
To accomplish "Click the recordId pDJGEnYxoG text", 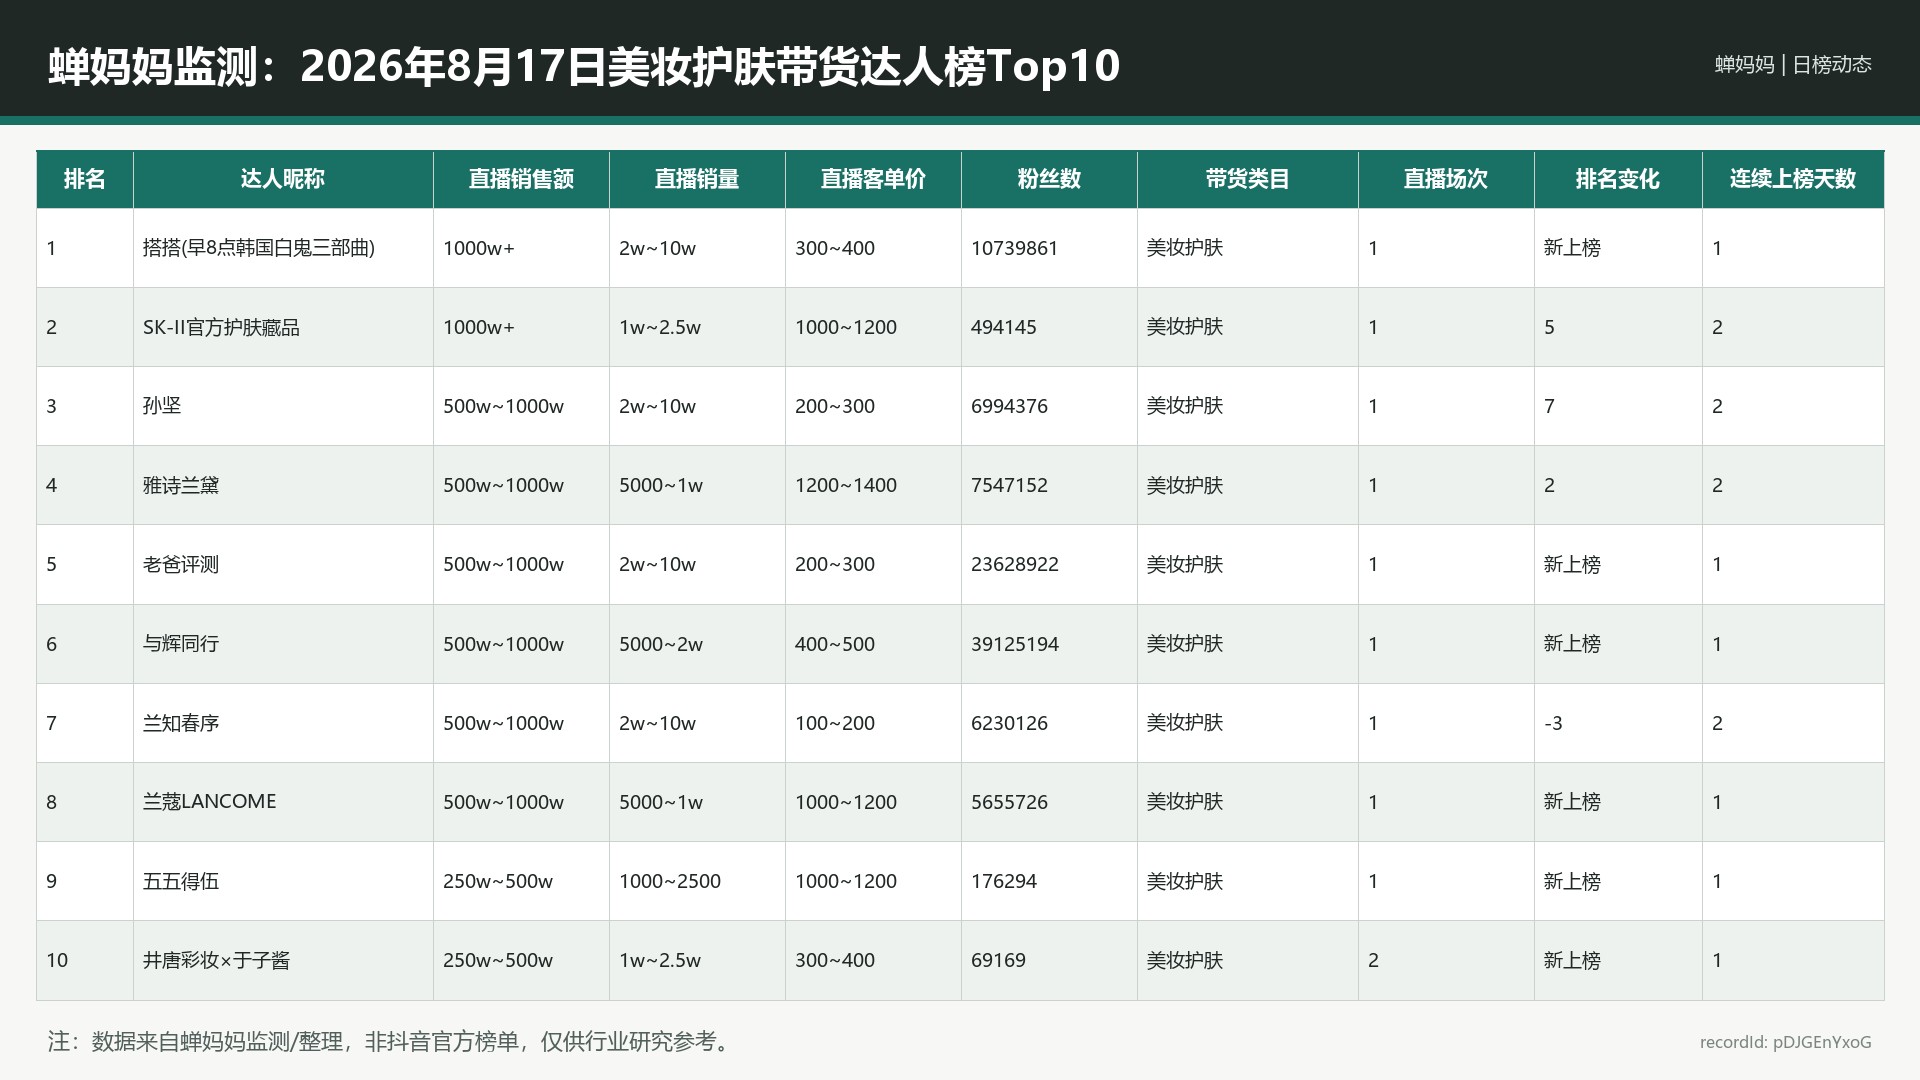I will (x=1785, y=1042).
